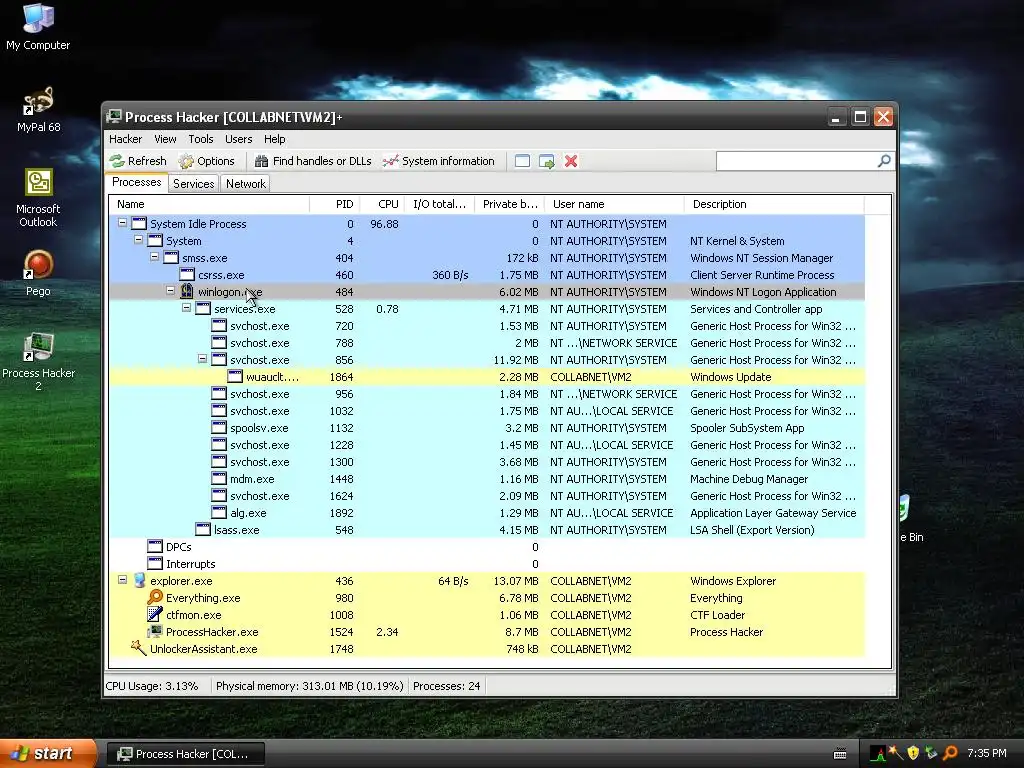The height and width of the screenshot is (768, 1024).
Task: Sort by the PID column header
Action: 334,204
